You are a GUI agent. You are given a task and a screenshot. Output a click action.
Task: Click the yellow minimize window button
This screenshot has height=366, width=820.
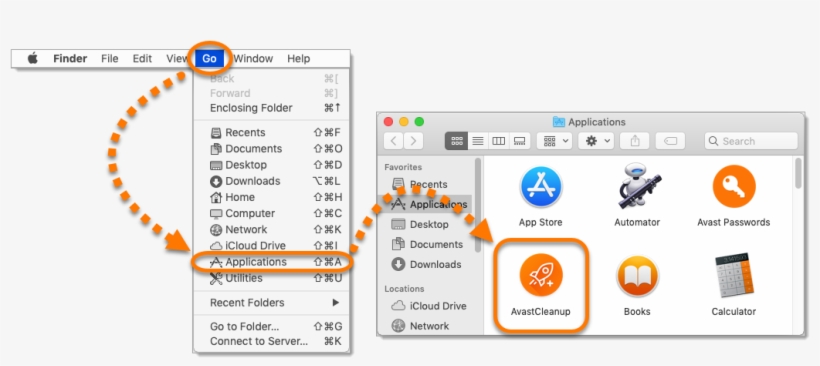(x=404, y=122)
